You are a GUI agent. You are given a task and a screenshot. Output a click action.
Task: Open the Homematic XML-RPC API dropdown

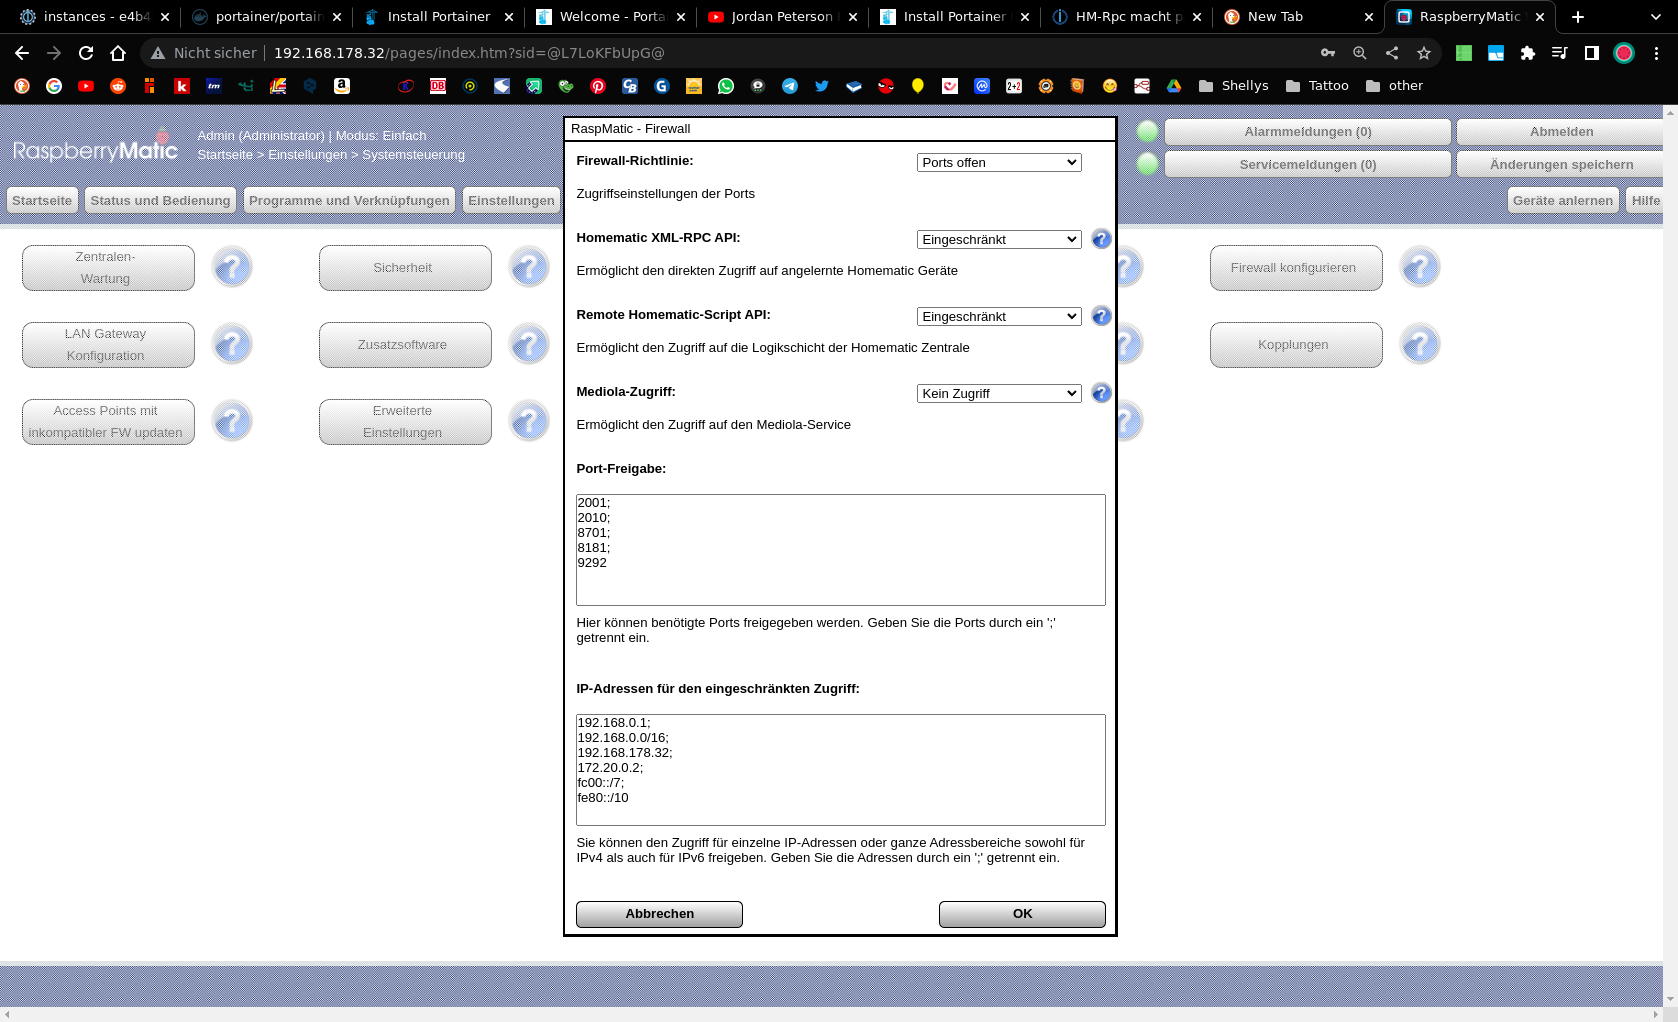(x=999, y=239)
